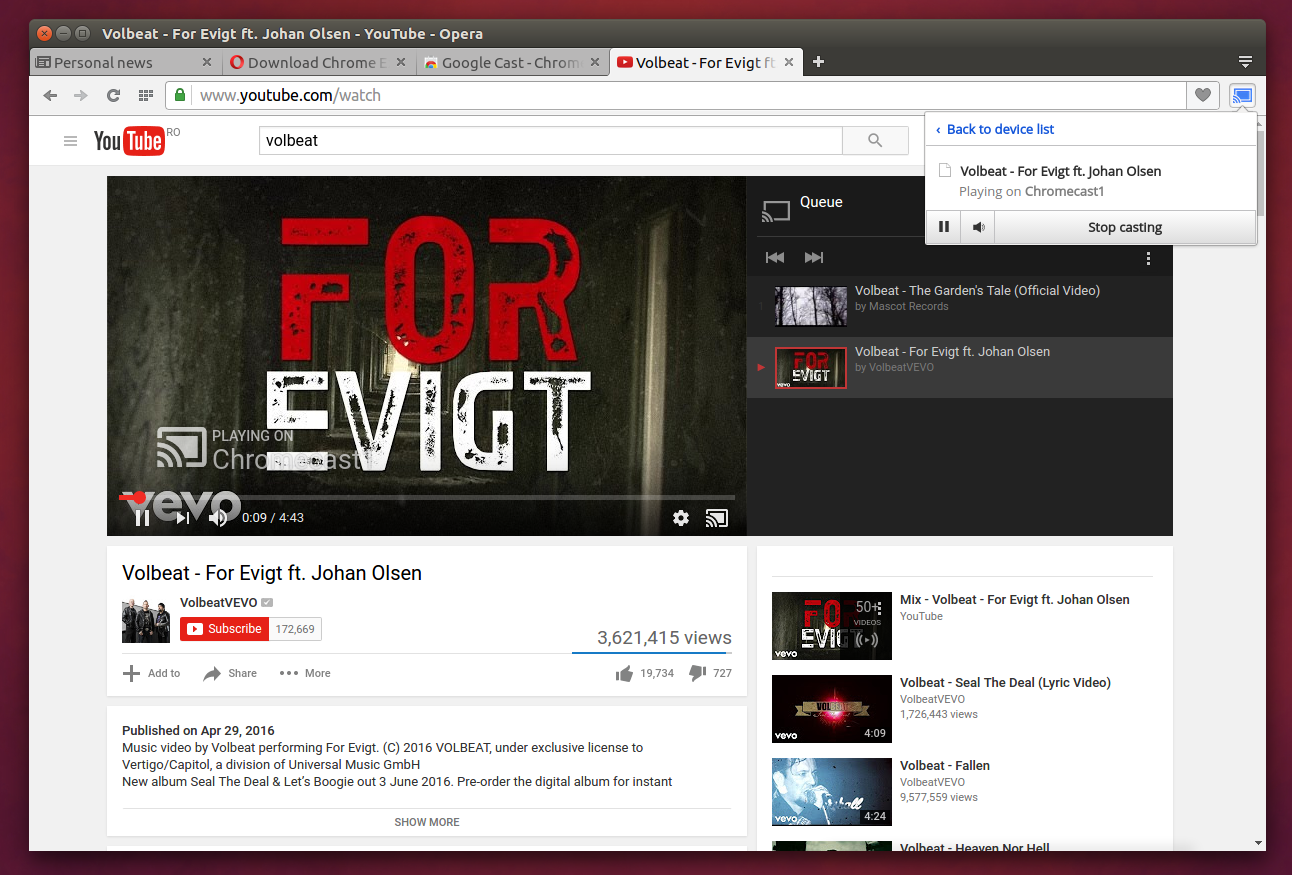
Task: Open the Add to playlist option
Action: pyautogui.click(x=151, y=673)
